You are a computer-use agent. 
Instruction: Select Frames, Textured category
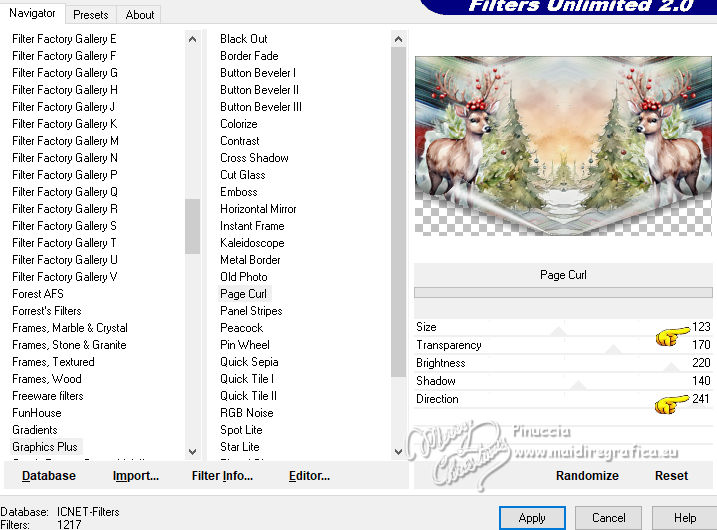(x=53, y=362)
